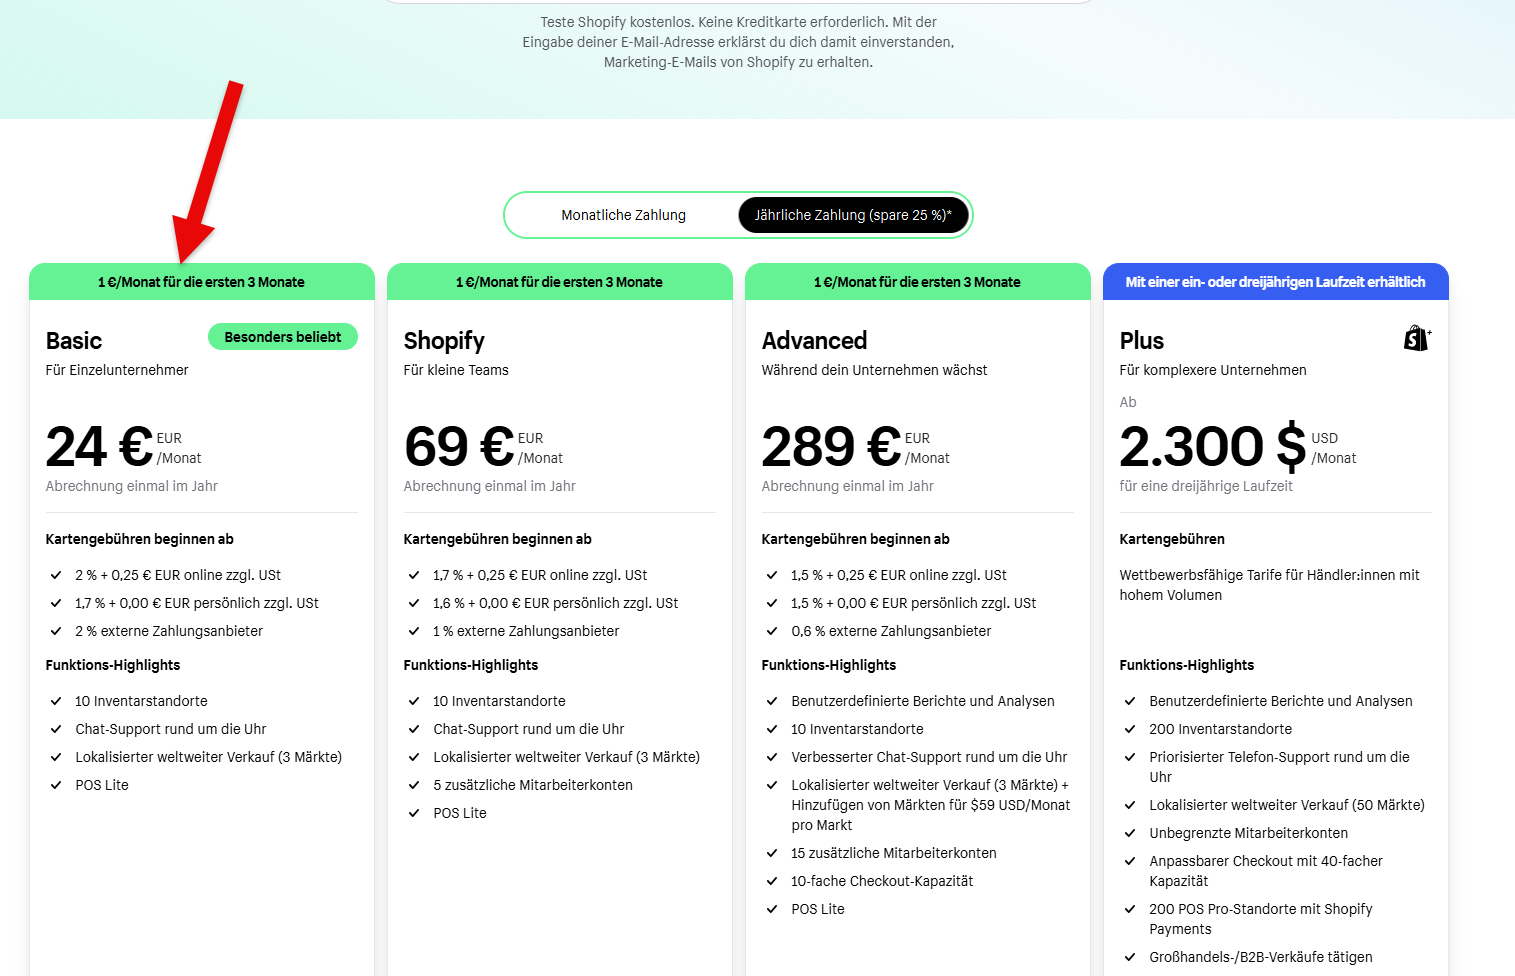Viewport: 1515px width, 976px height.
Task: Click 'Wettbewerbsfähige Tarife für Händler:innen' text
Action: pyautogui.click(x=1269, y=585)
